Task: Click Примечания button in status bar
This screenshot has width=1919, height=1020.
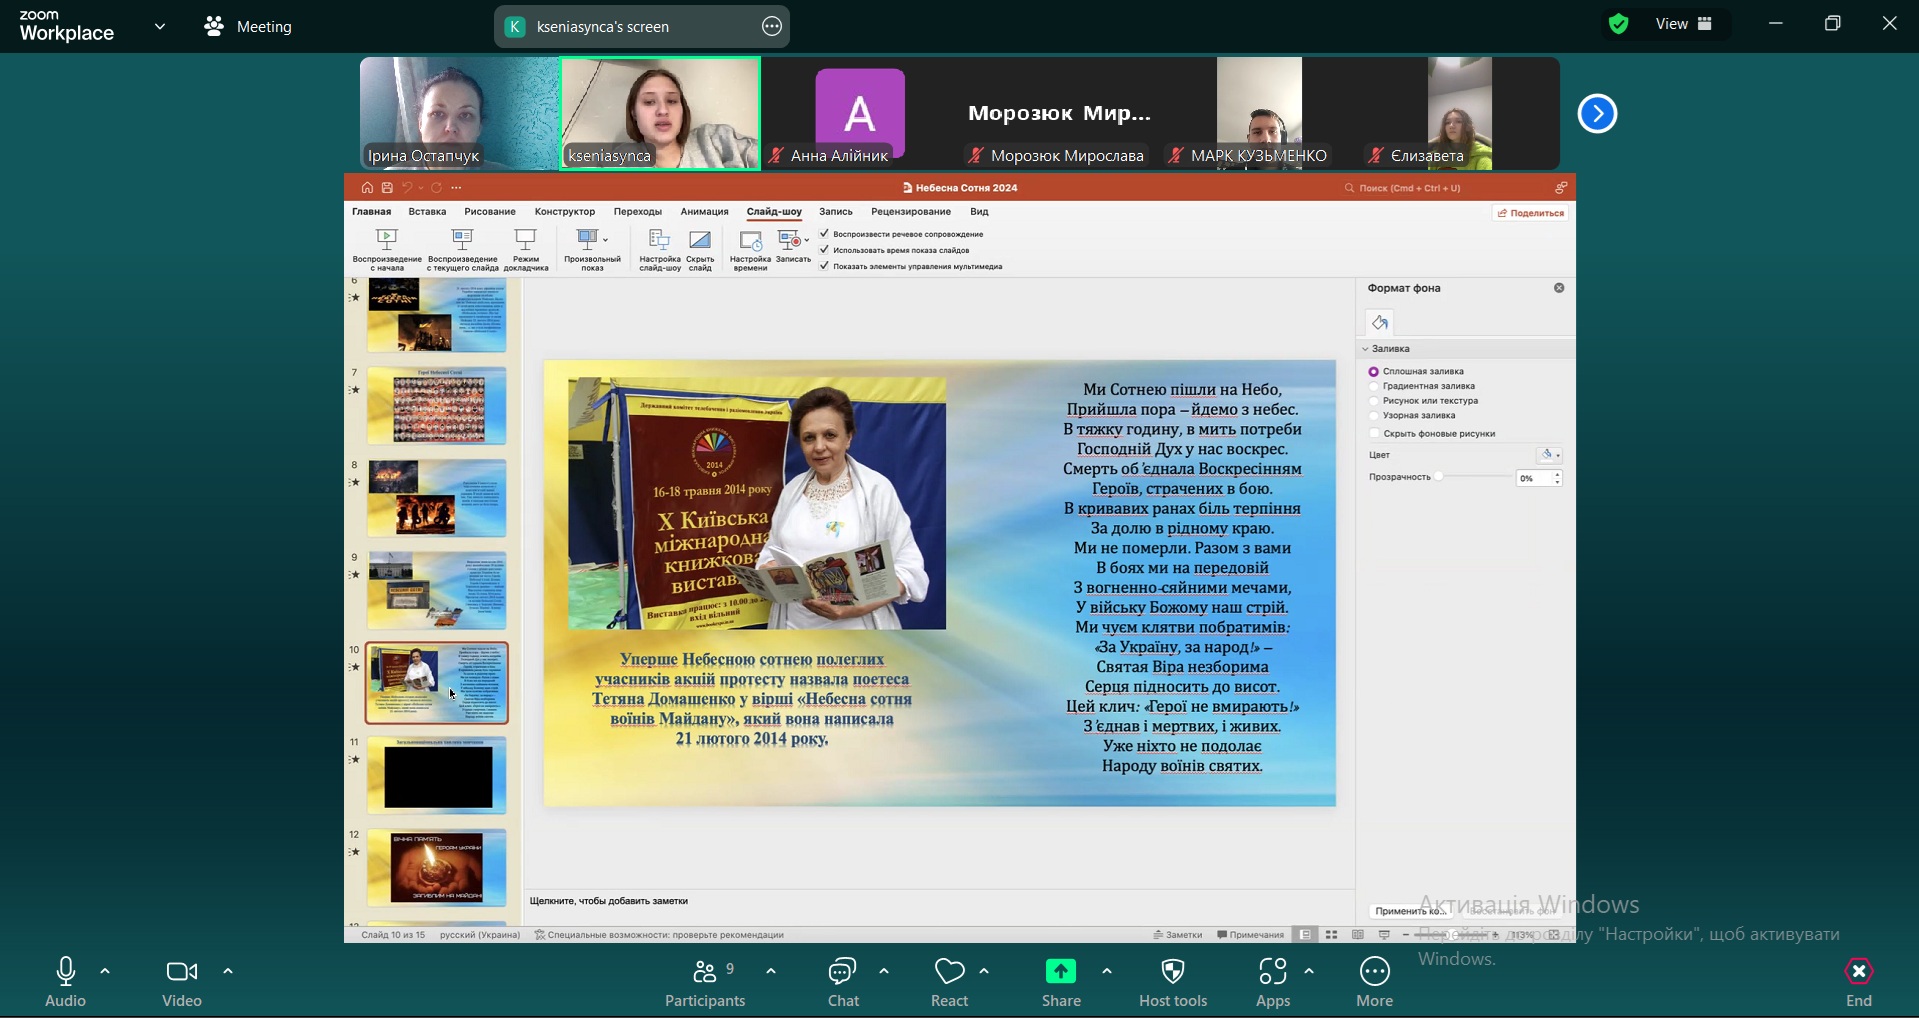Action: [x=1251, y=937]
